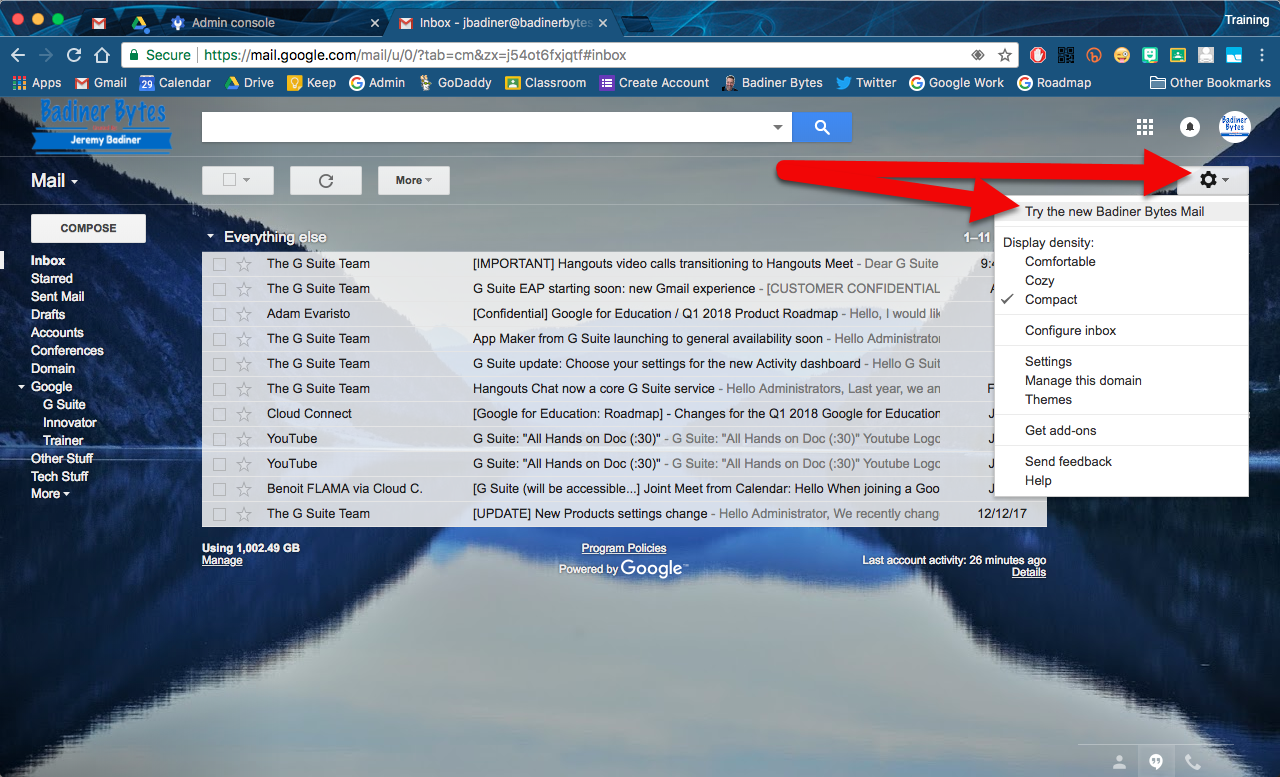Viewport: 1280px width, 777px height.
Task: Star the Cloud Connect email
Action: pyautogui.click(x=244, y=414)
